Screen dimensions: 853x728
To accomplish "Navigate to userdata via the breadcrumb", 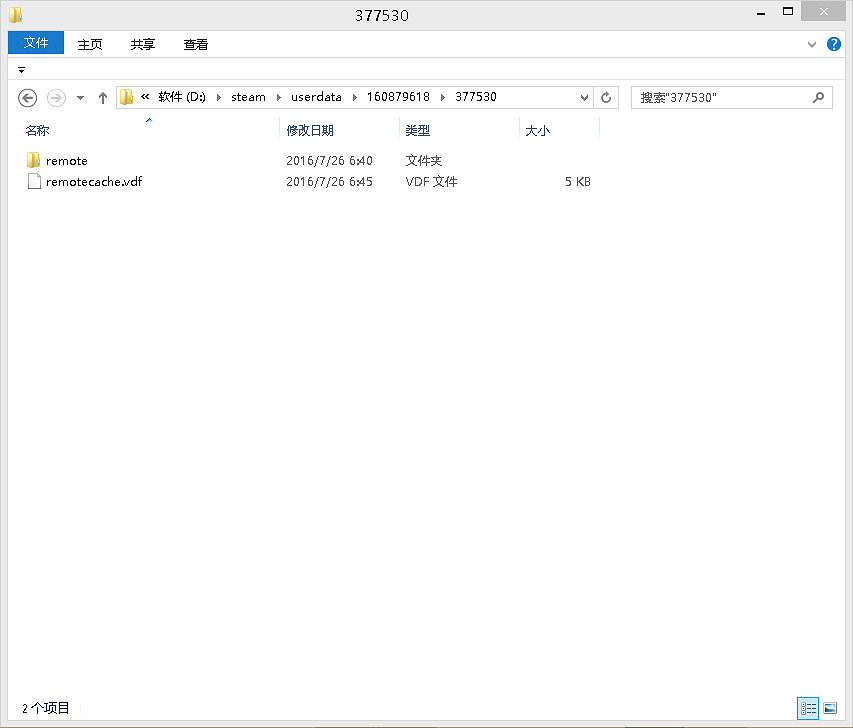I will pyautogui.click(x=317, y=97).
